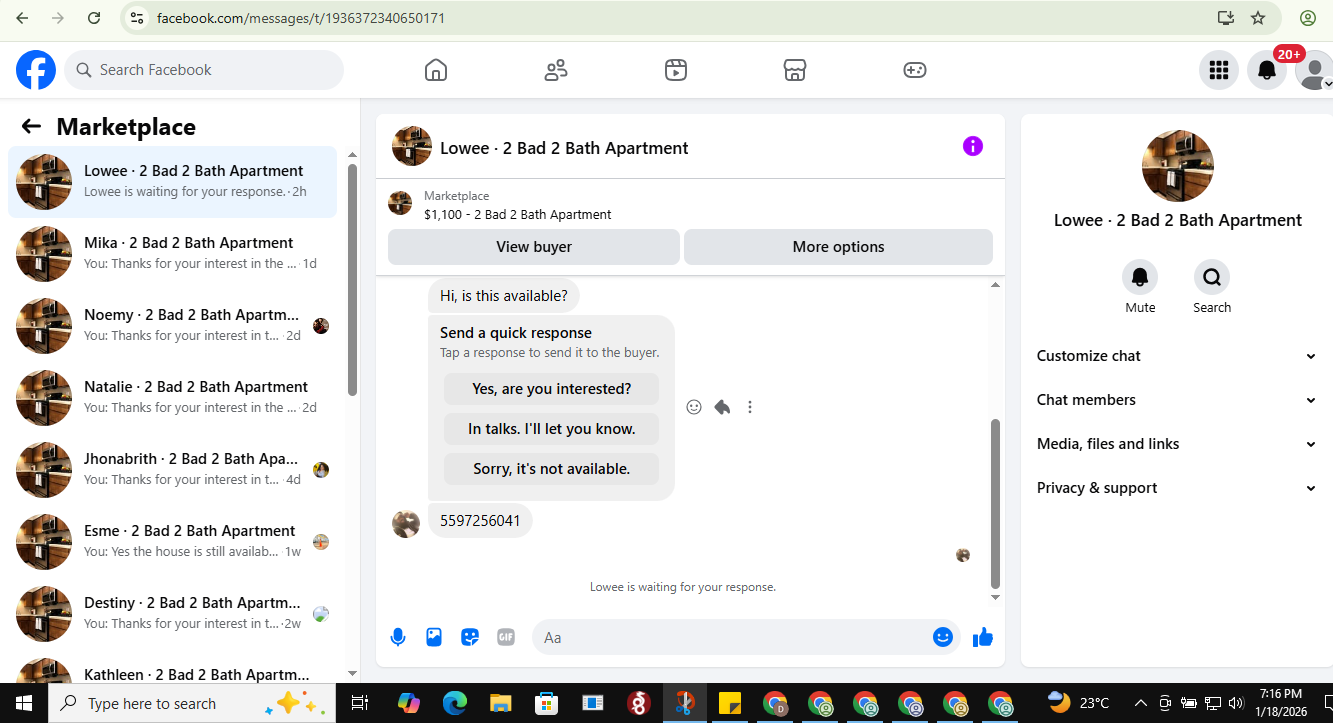Click the browser address bar URL
The width and height of the screenshot is (1333, 723).
pos(300,18)
